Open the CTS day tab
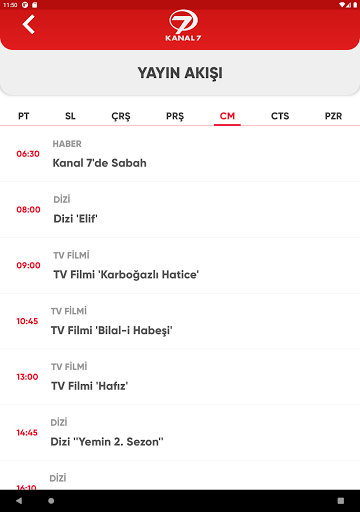 click(x=280, y=116)
